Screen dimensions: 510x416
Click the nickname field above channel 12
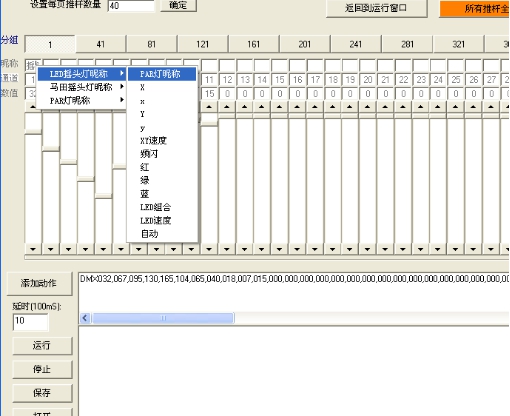227,65
